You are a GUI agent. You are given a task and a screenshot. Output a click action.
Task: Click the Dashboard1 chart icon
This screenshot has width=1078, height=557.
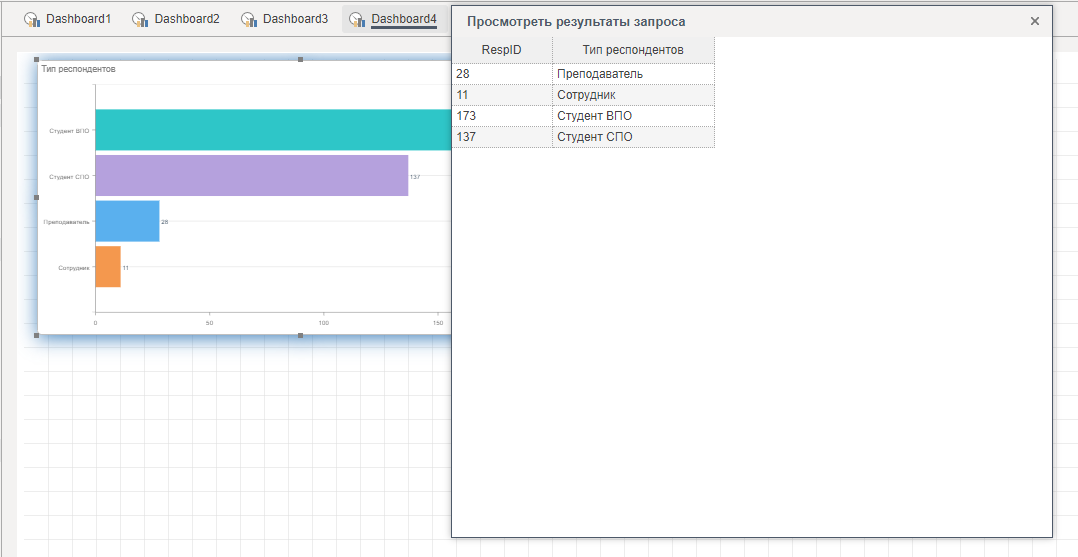click(32, 19)
